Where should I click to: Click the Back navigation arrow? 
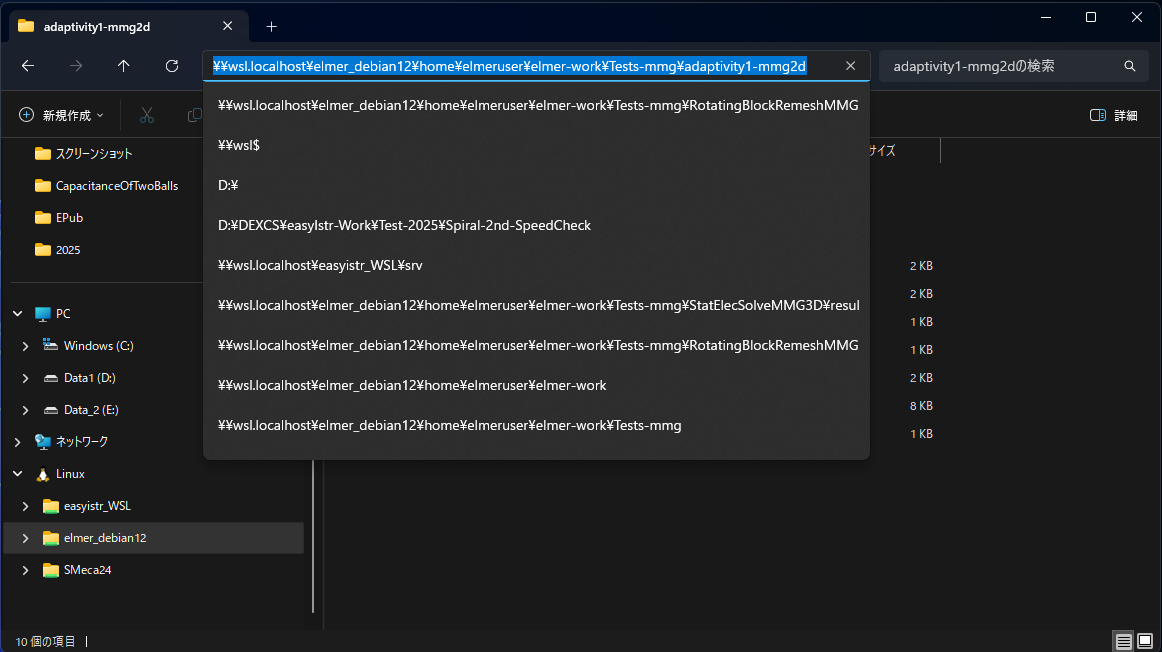pyautogui.click(x=28, y=66)
